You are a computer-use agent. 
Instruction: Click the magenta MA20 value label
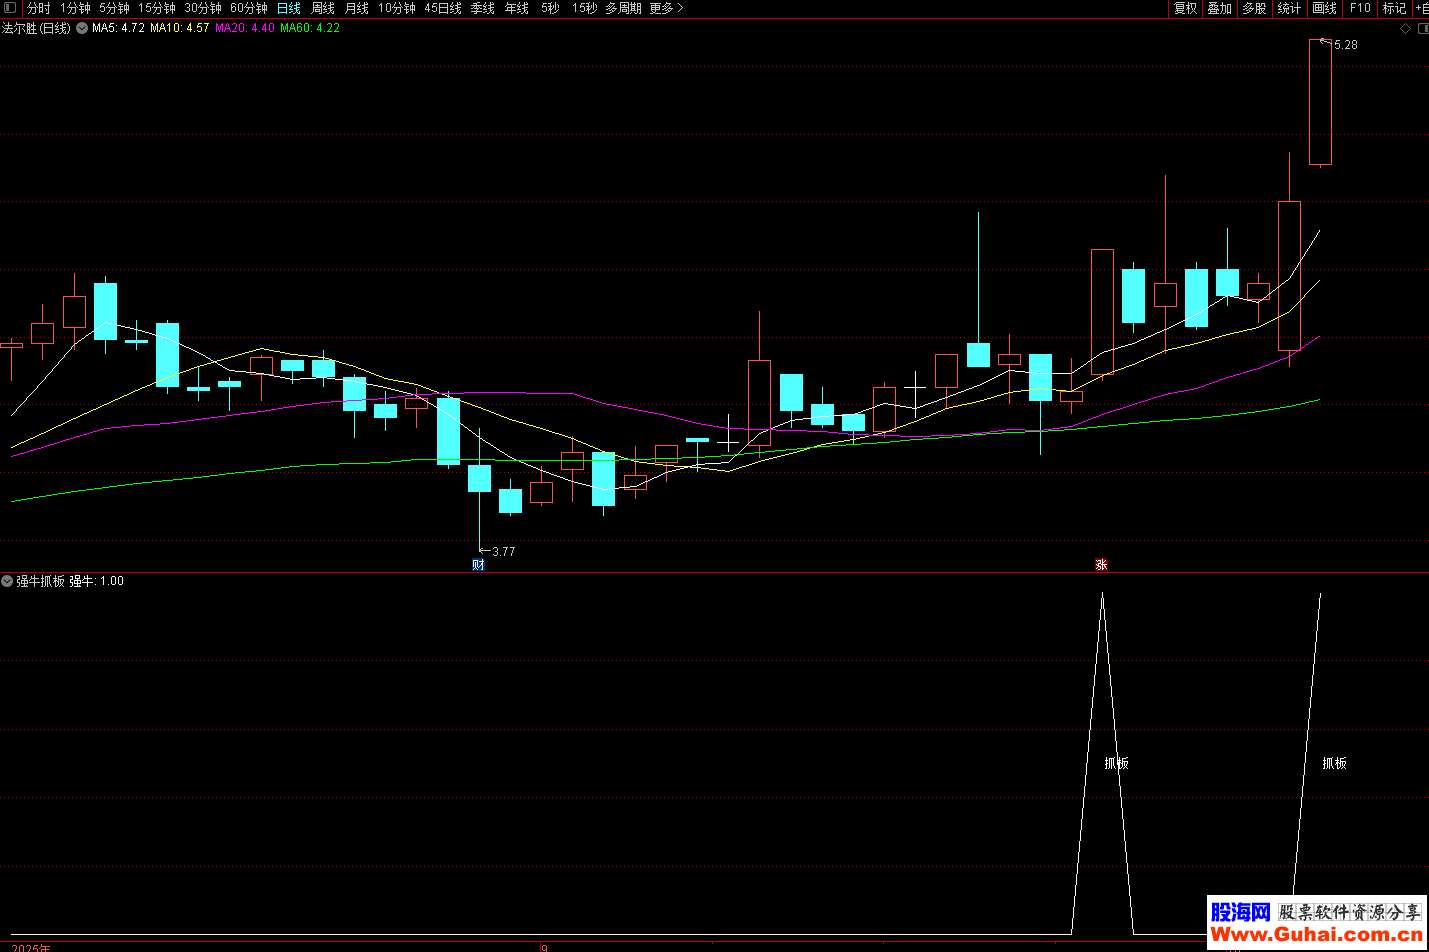pyautogui.click(x=245, y=28)
